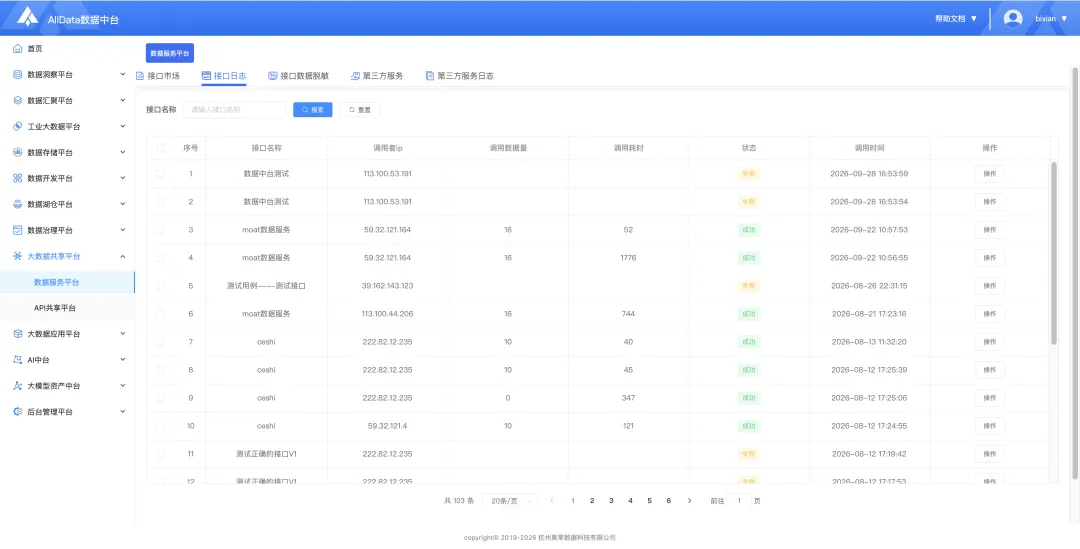
Task: Check the row 1 数据中台测试 checkbox
Action: [x=160, y=174]
